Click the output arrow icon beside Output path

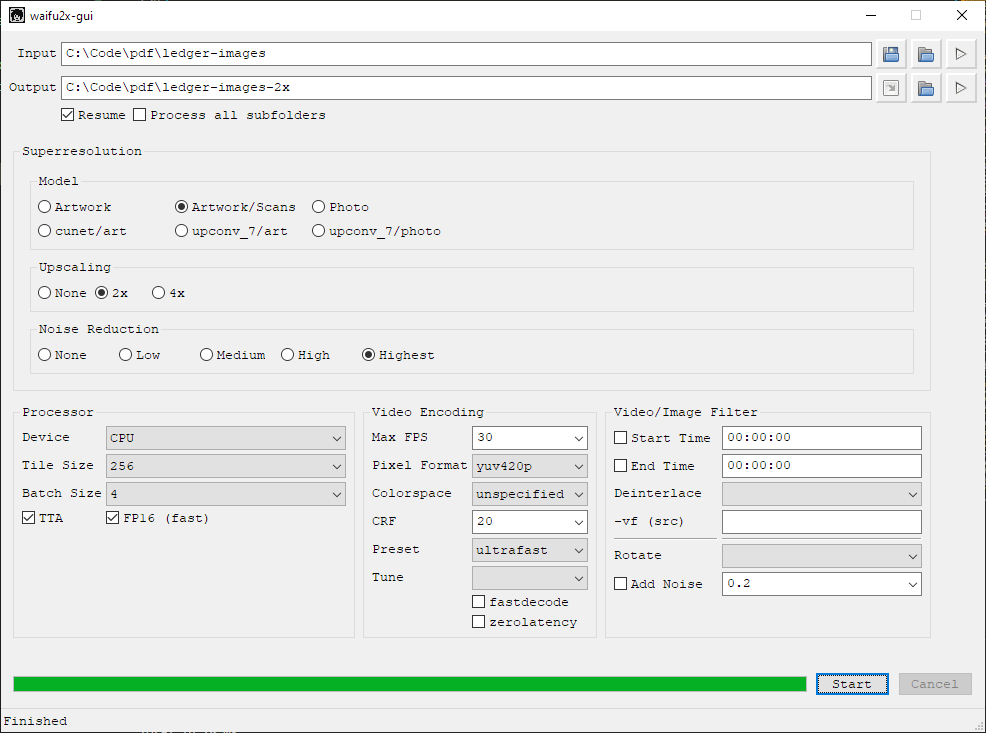[x=890, y=88]
